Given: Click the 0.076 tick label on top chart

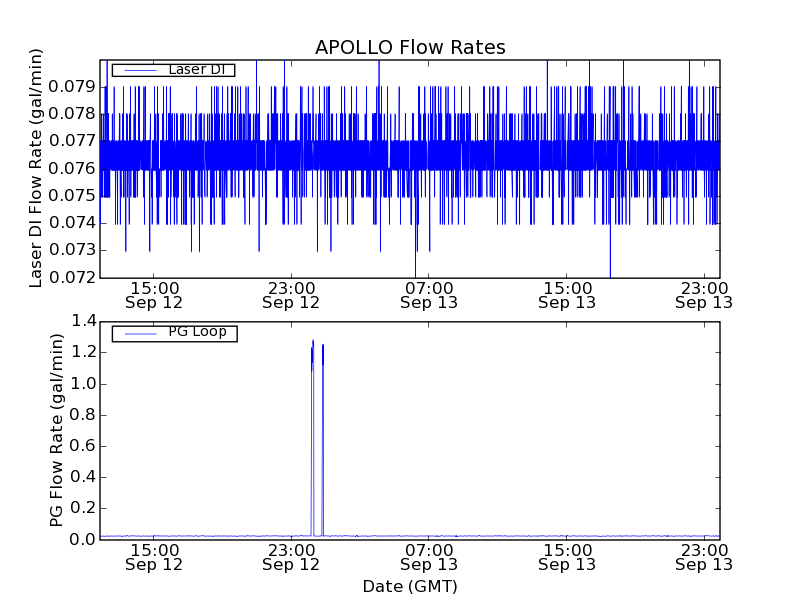Looking at the screenshot, I should pyautogui.click(x=72, y=168).
